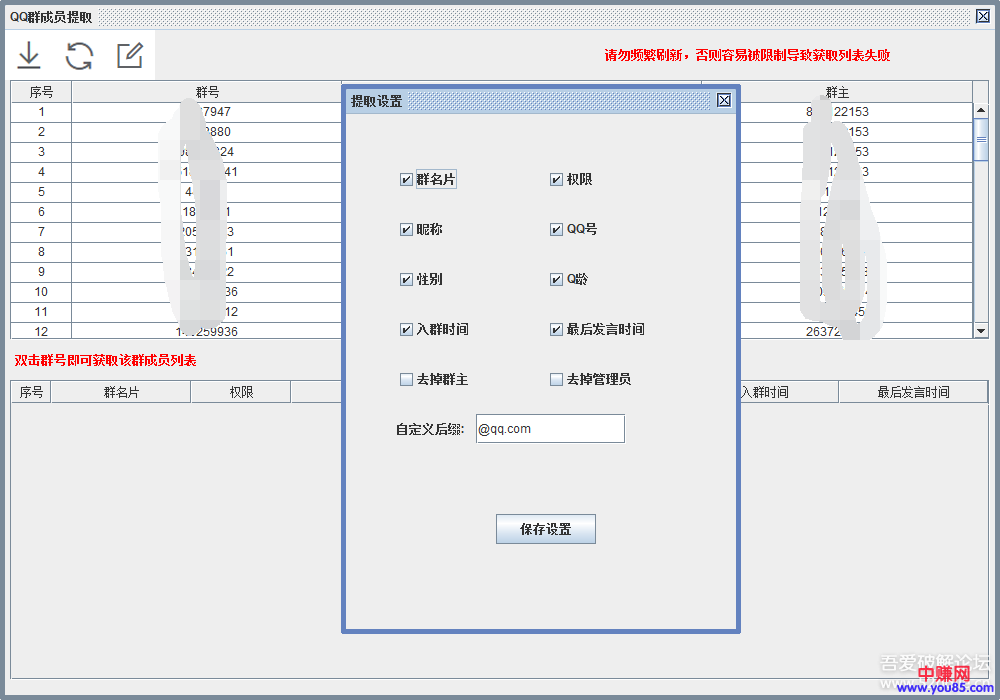
Task: Click the download arrow toolbar icon
Action: coord(29,55)
